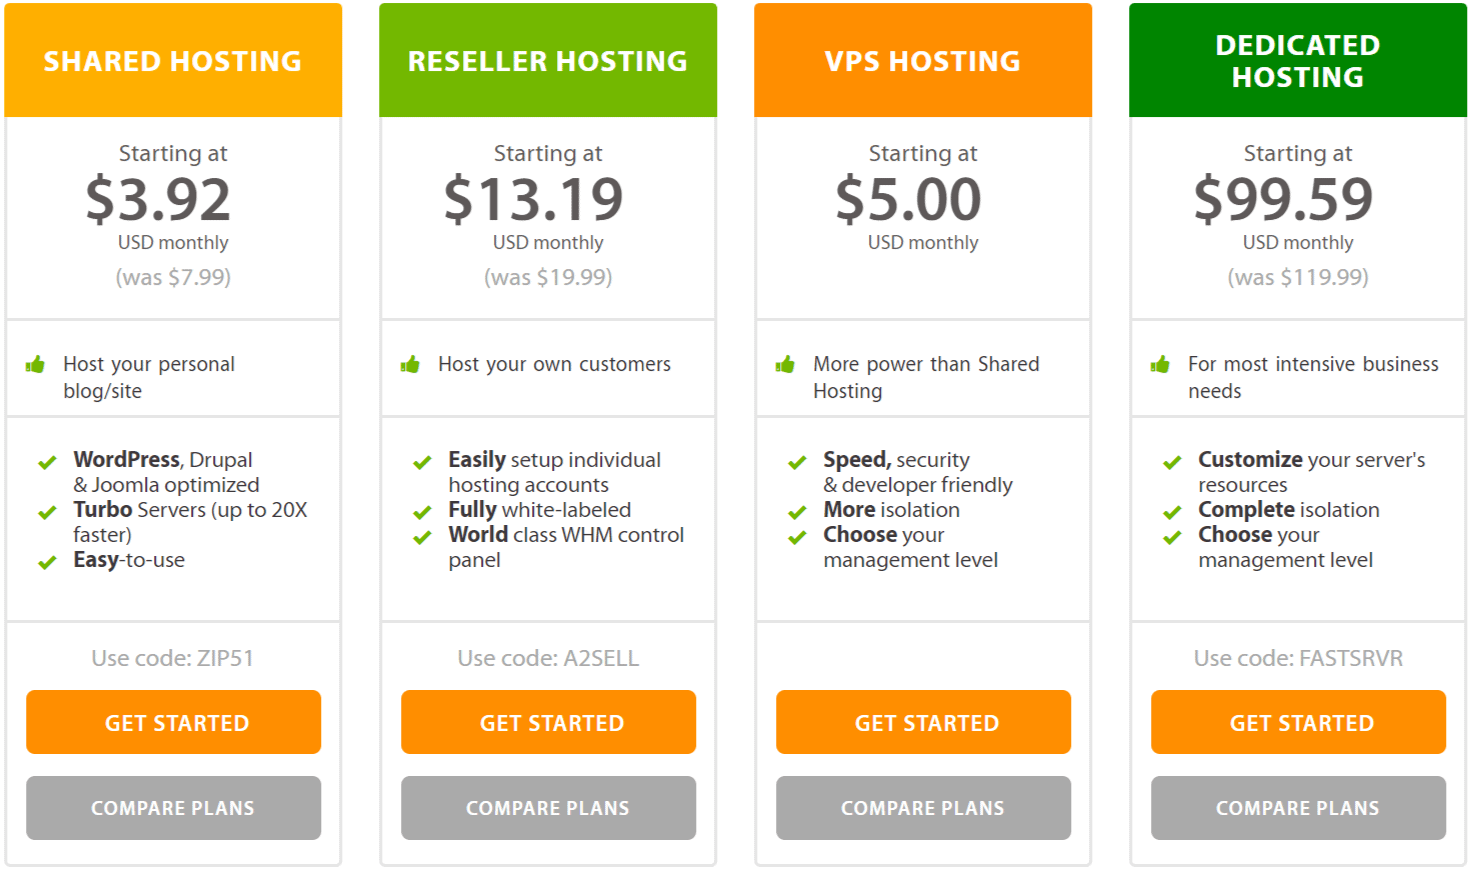The image size is (1473, 871).
Task: Click GET STARTED under Dedicated Hosting
Action: tap(1297, 722)
